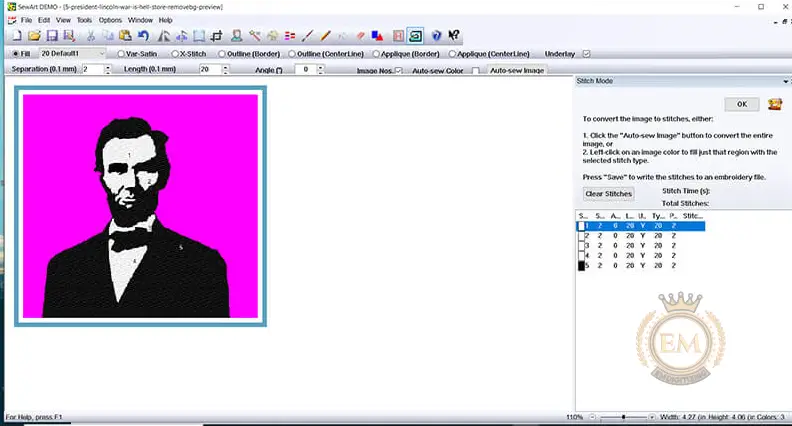Toggle the Auto-sew Color checkbox
792x426 pixels.
(475, 71)
